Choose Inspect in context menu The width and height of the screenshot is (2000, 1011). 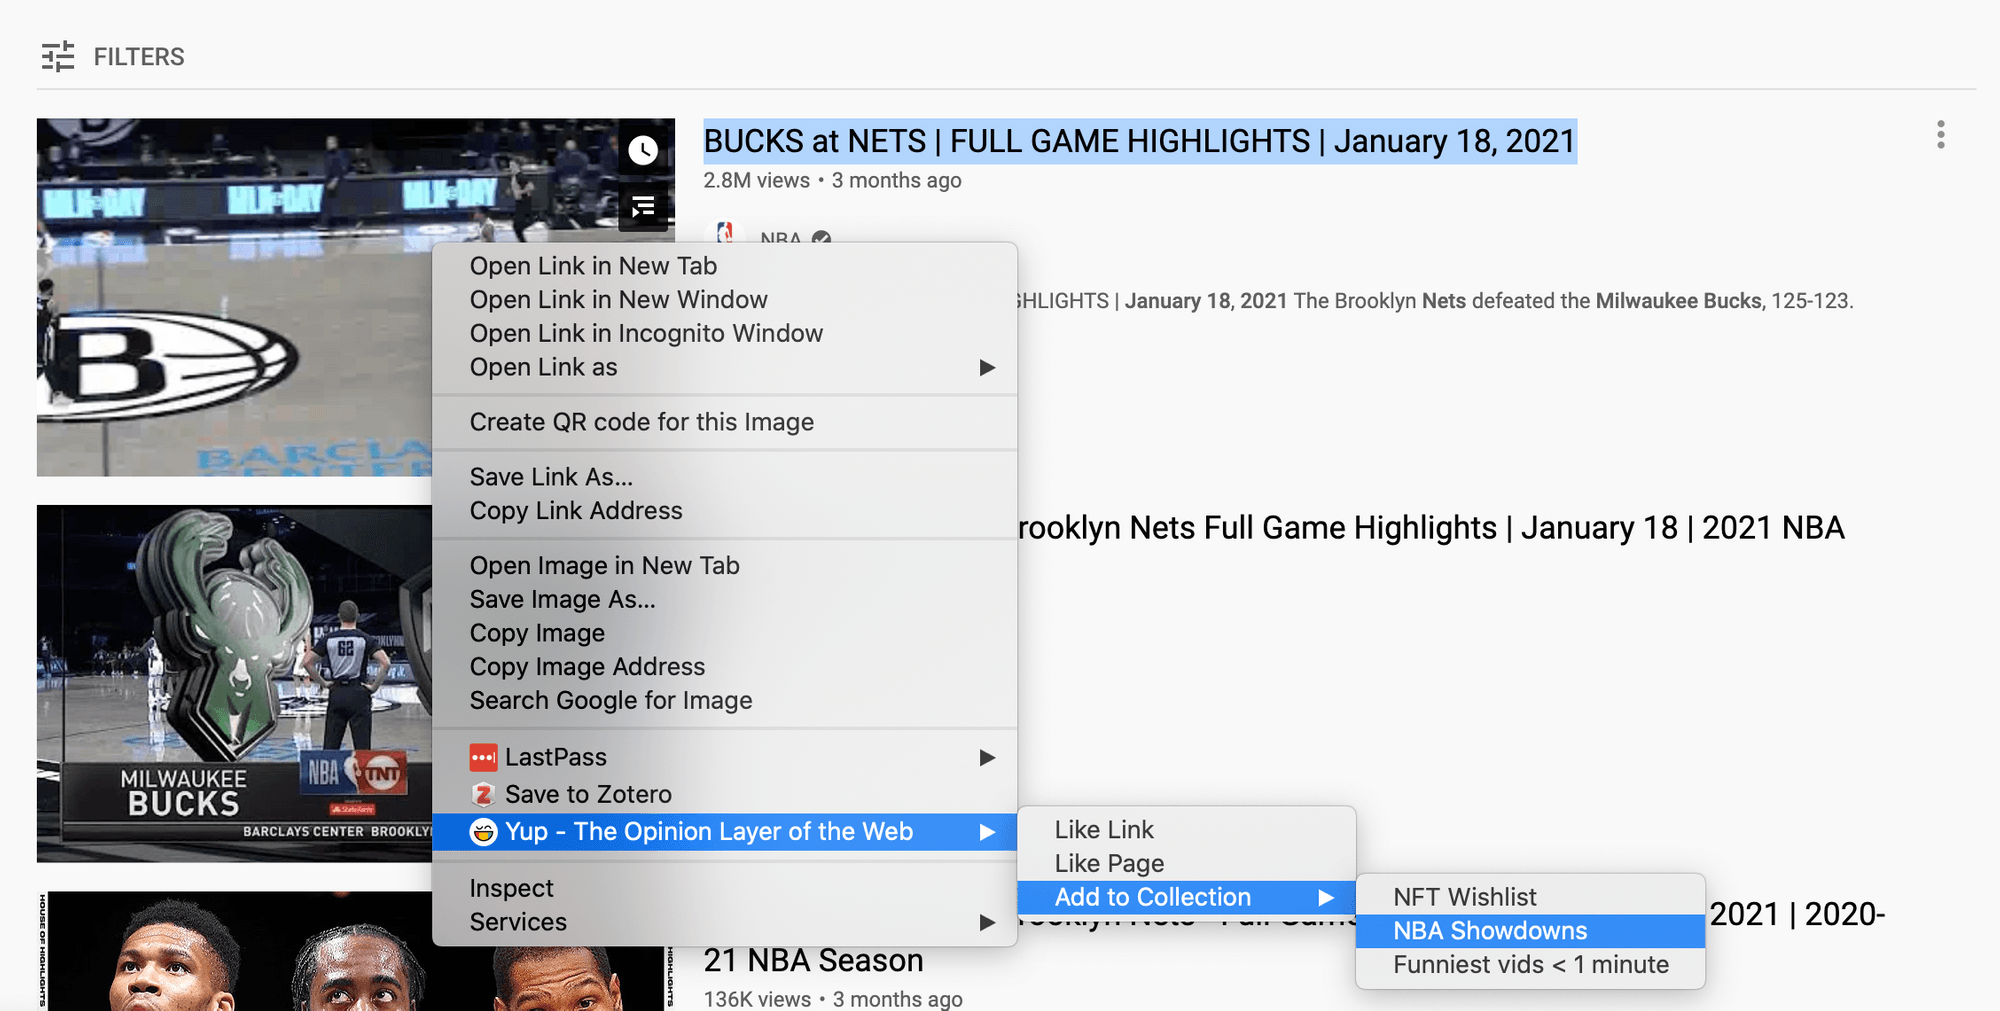point(724,889)
